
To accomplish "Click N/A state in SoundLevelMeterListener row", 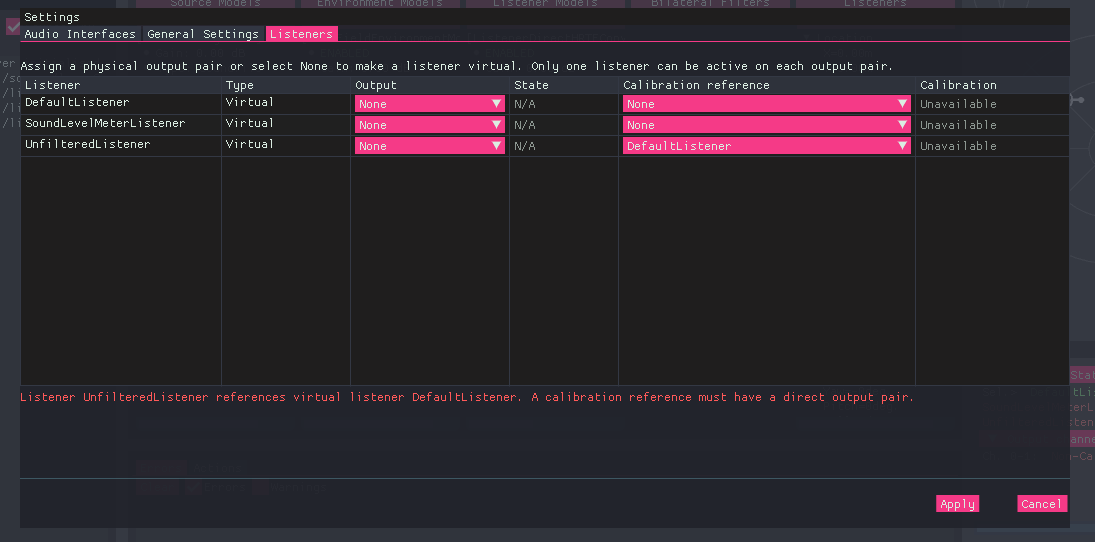I will [x=524, y=125].
